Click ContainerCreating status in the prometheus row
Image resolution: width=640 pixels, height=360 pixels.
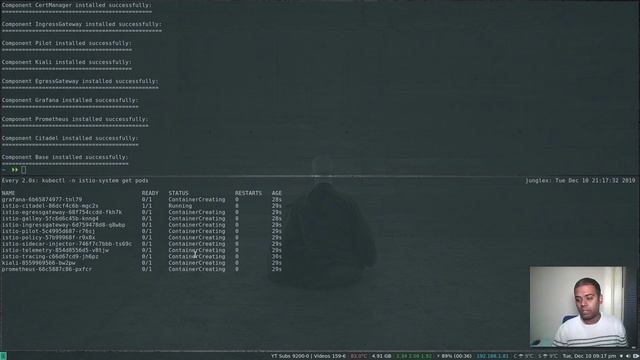[197, 269]
